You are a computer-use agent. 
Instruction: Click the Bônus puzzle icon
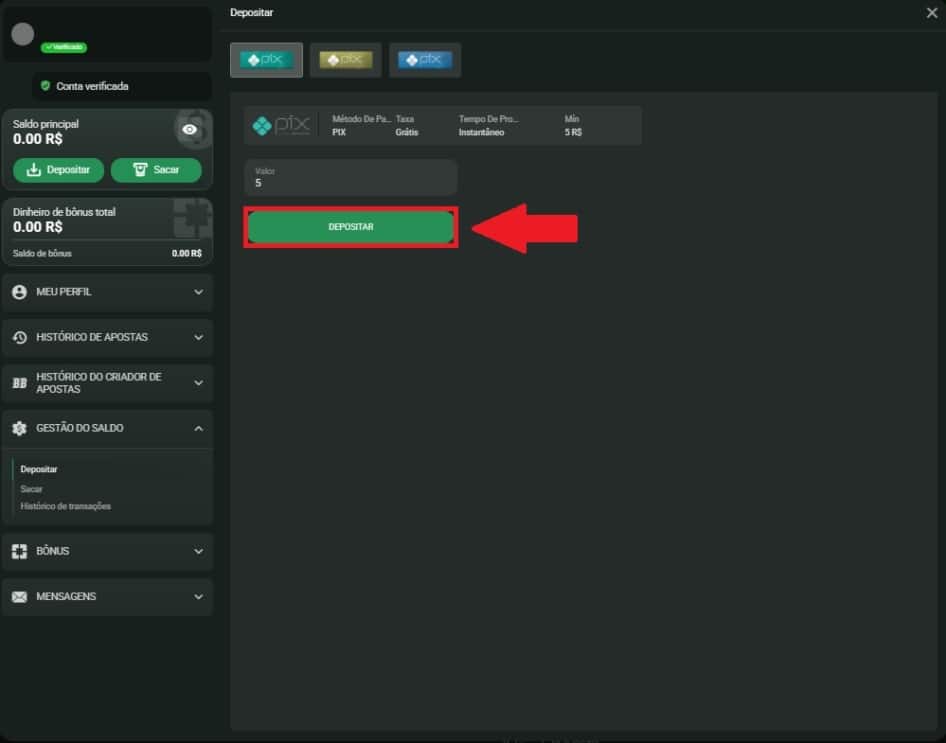19,551
